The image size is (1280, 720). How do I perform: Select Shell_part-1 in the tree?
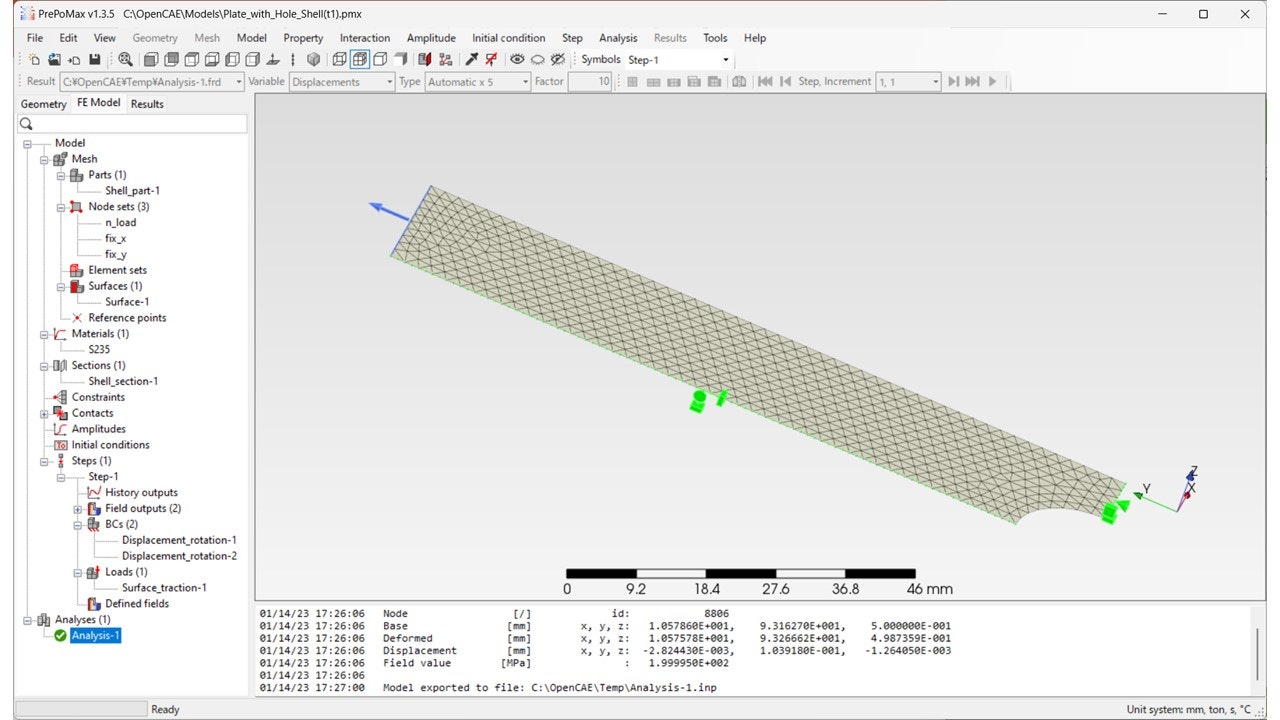tap(132, 191)
